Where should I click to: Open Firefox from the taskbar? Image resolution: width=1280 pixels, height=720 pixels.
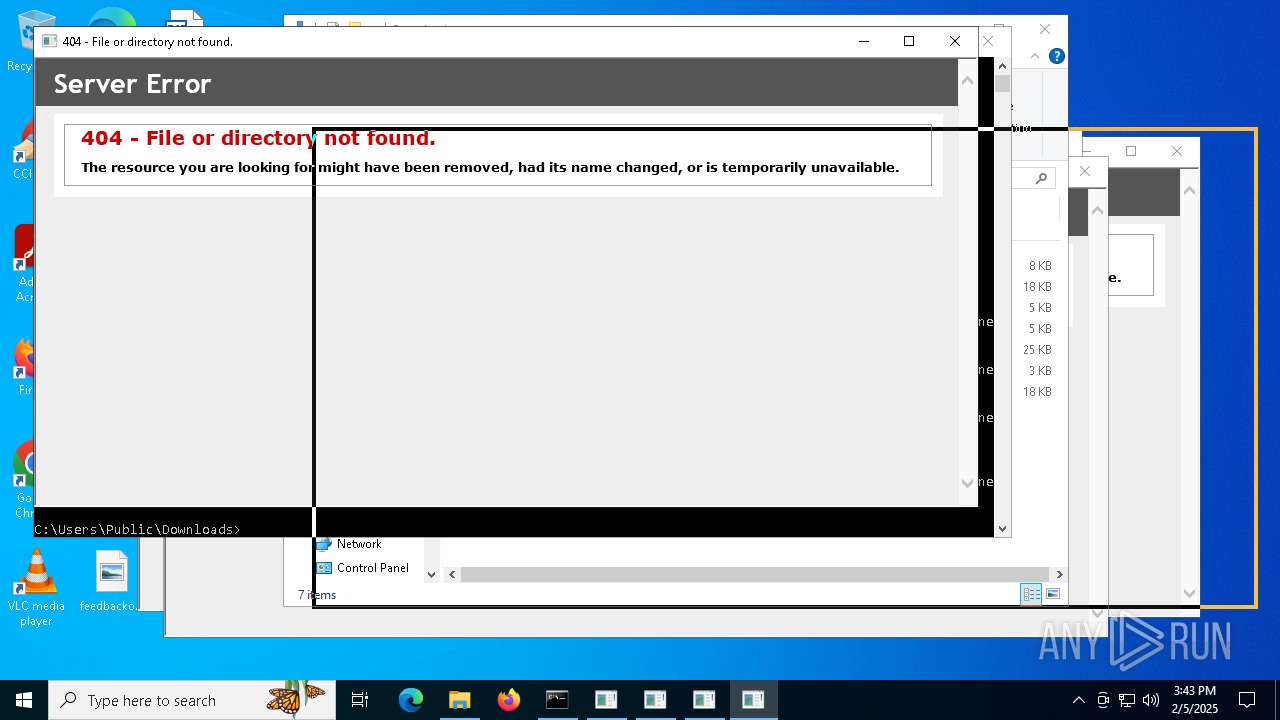pyautogui.click(x=509, y=700)
